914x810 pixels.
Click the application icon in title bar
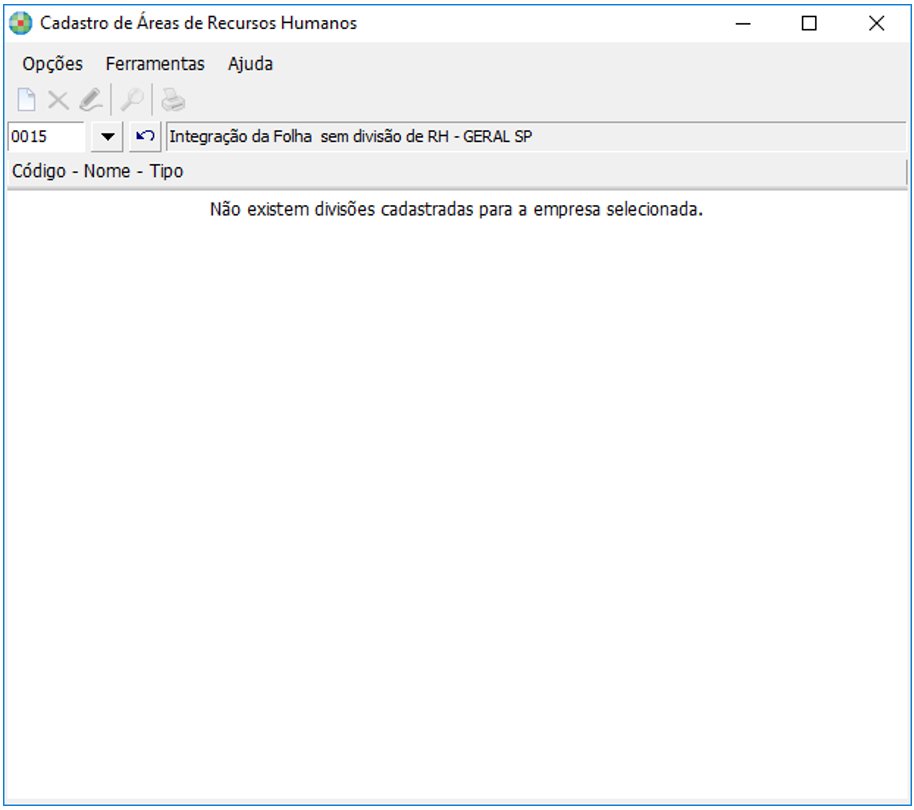pyautogui.click(x=20, y=23)
